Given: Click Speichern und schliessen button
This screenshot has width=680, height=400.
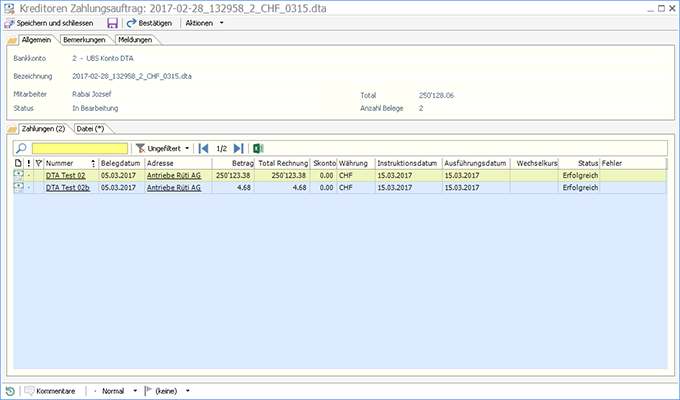Looking at the screenshot, I should tap(49, 23).
